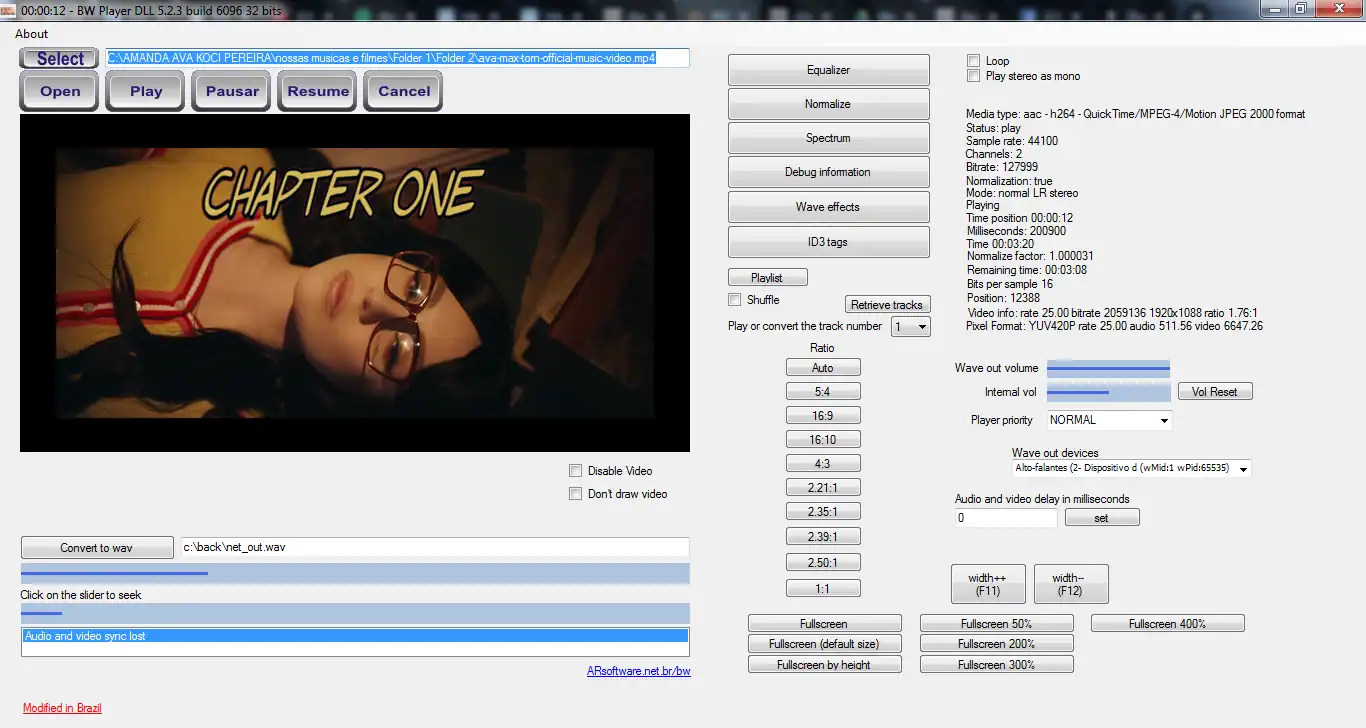Click Fullscreen 300%

[x=997, y=665]
